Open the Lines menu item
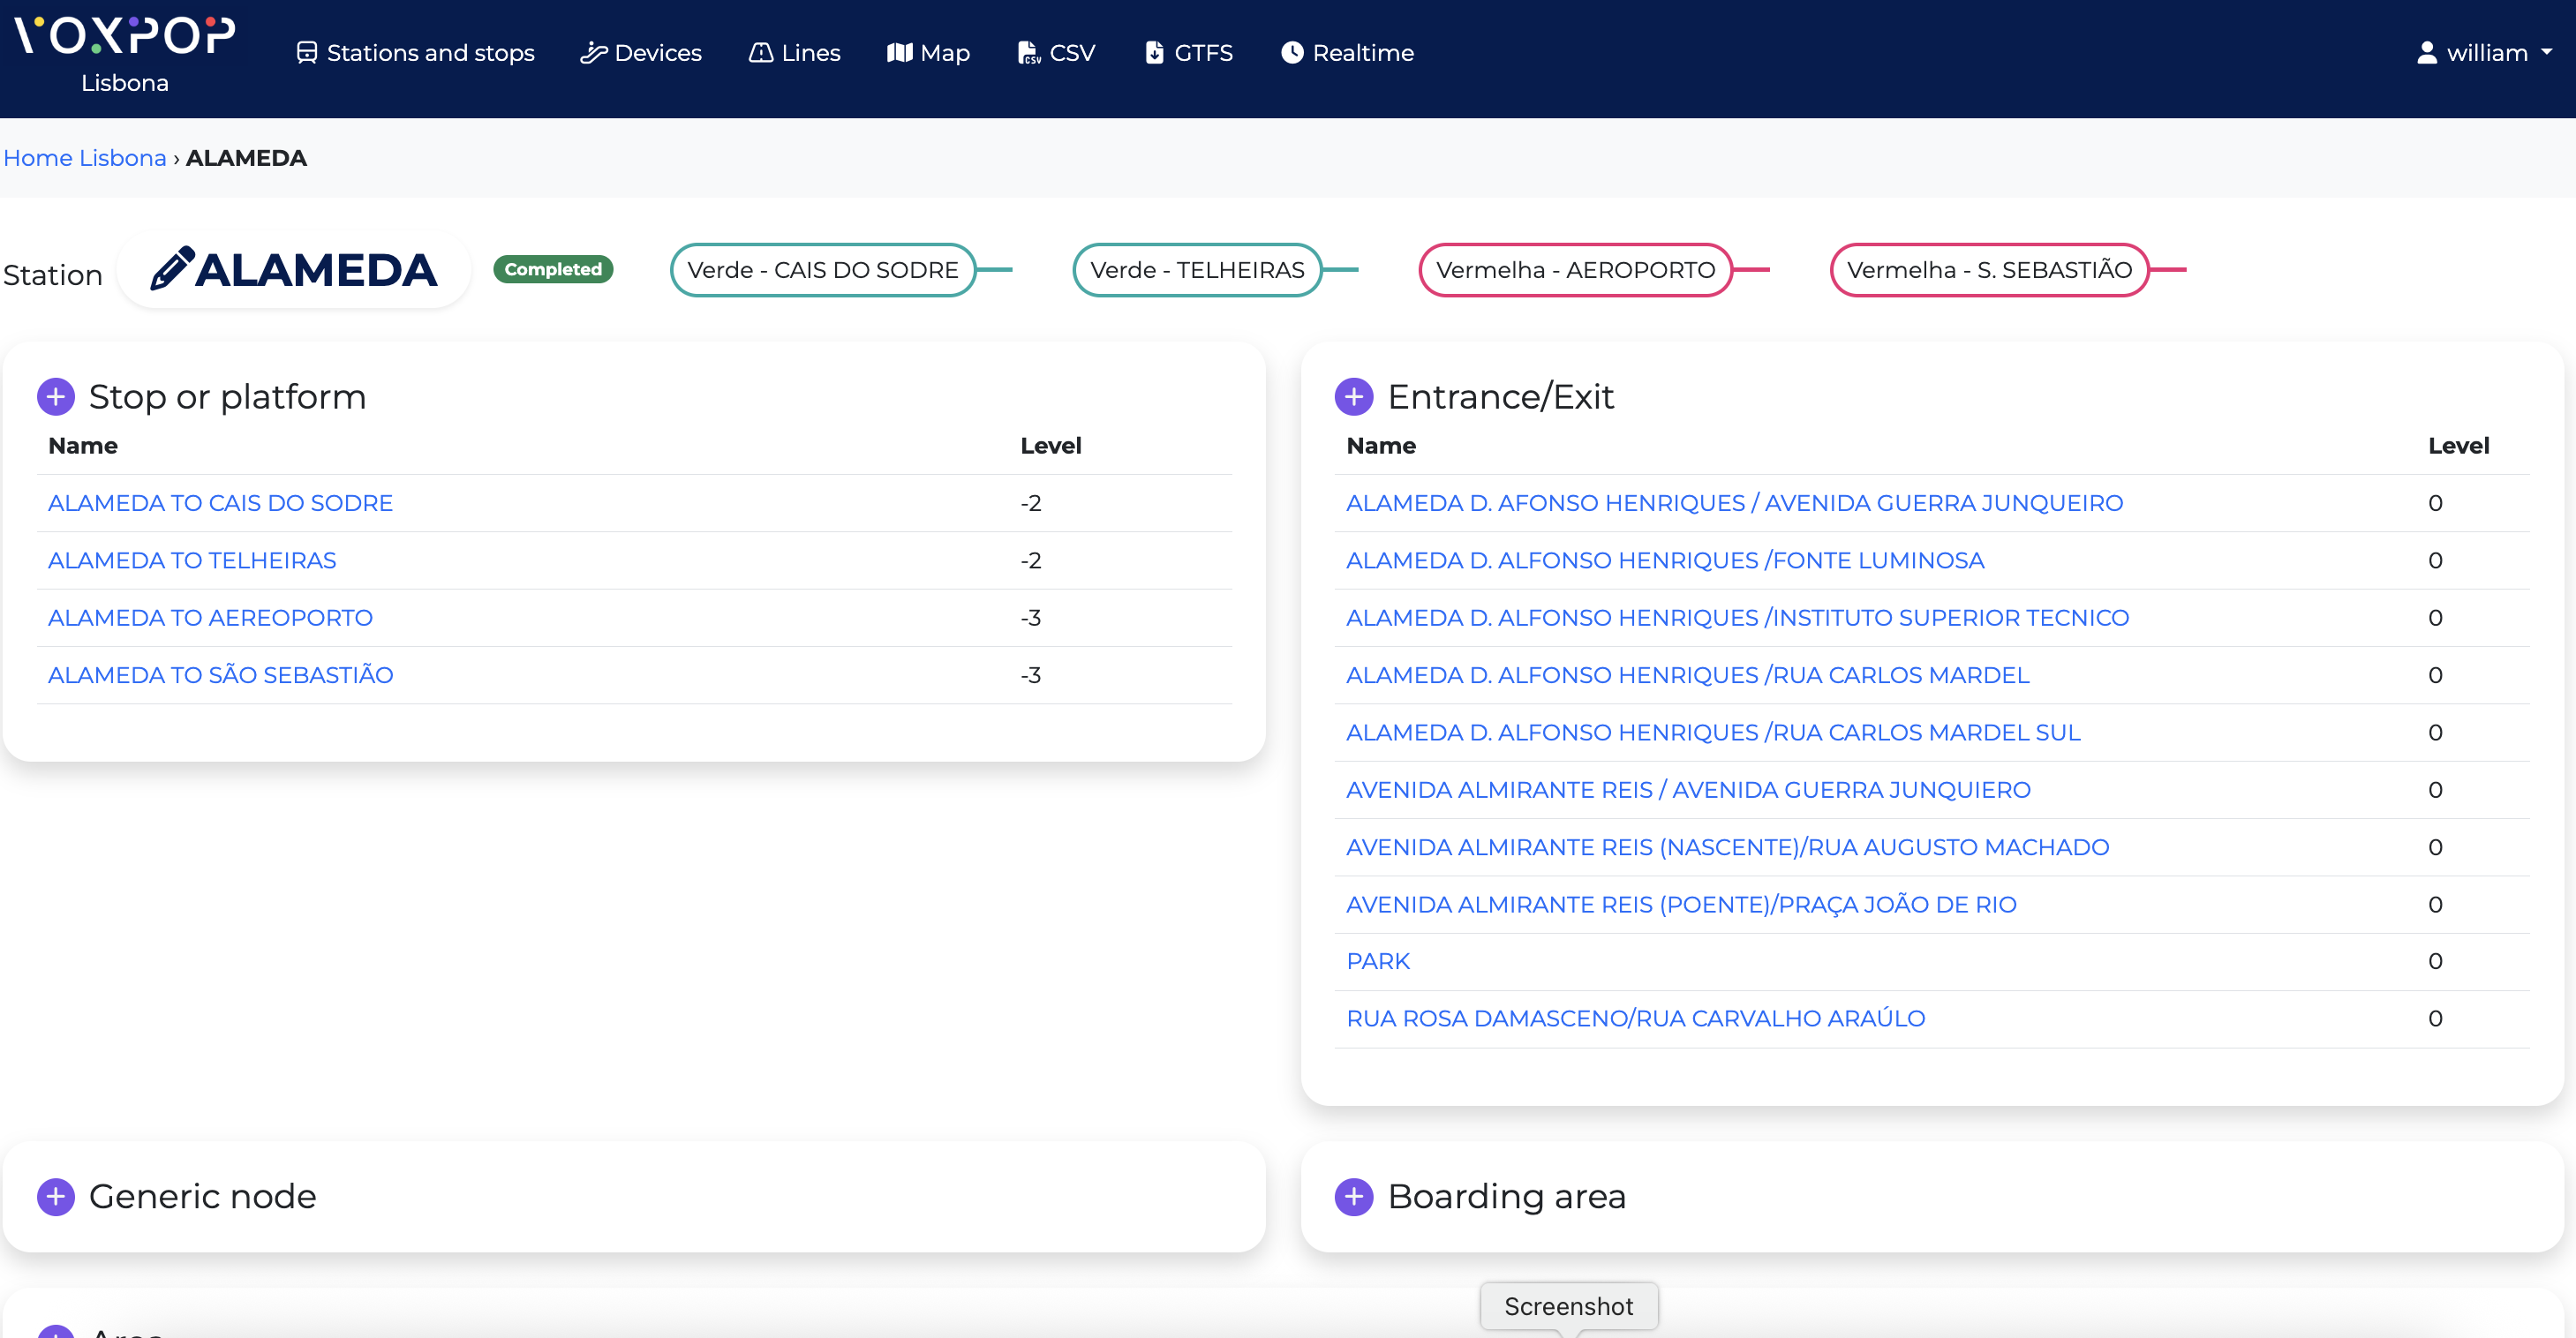The width and height of the screenshot is (2576, 1338). pyautogui.click(x=795, y=53)
